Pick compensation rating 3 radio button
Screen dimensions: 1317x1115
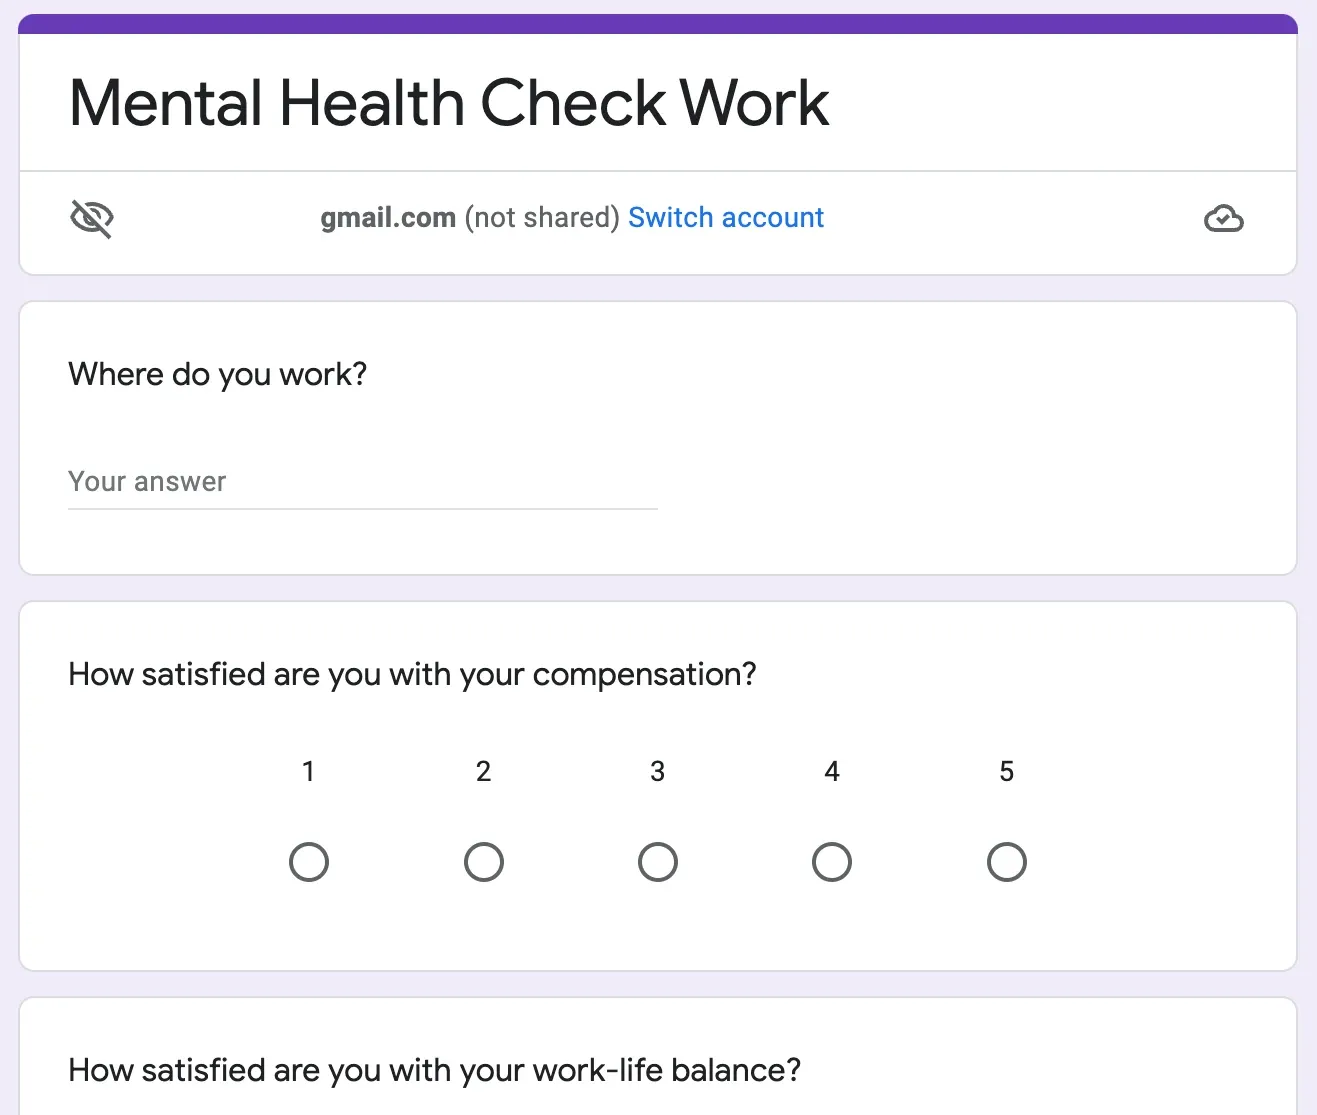tap(658, 862)
